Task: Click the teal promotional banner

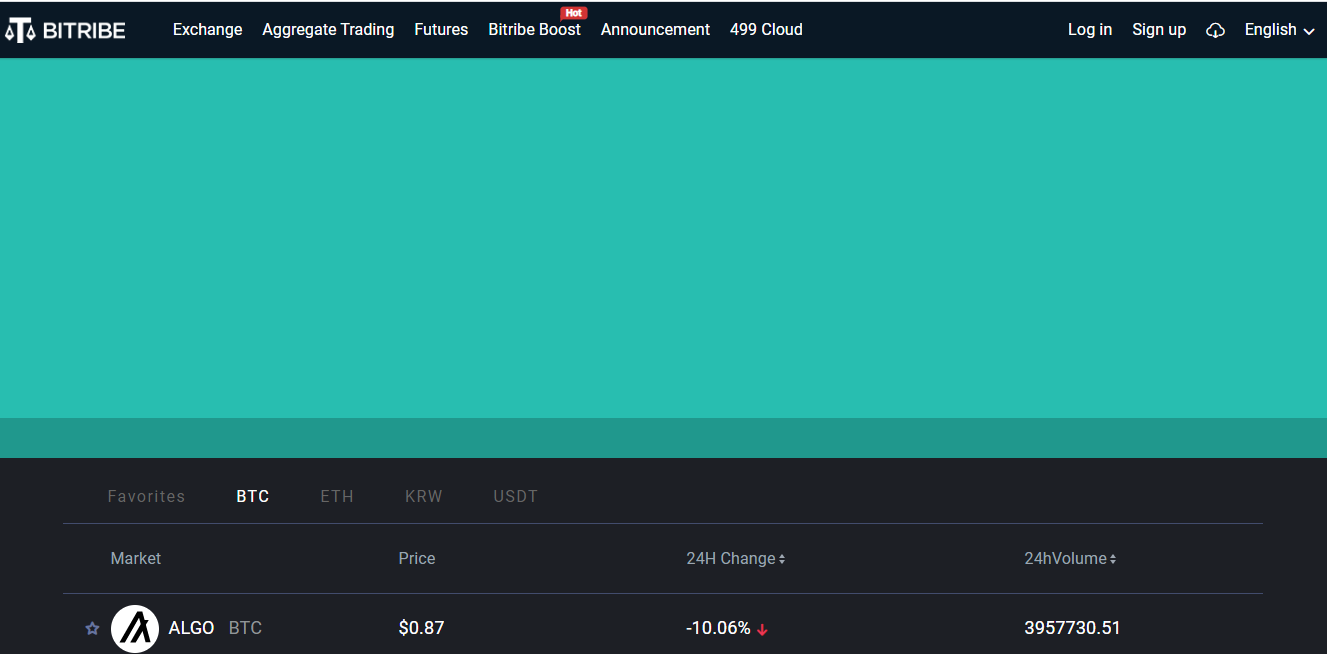Action: 663,238
